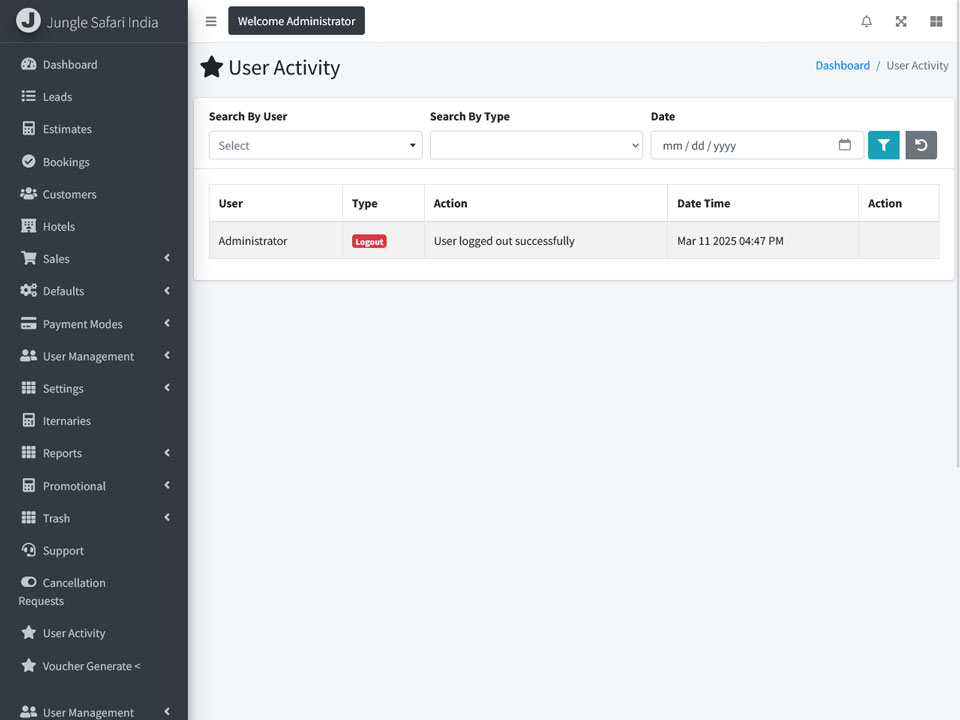The height and width of the screenshot is (720, 960).
Task: Expand the Sales submenu chevron
Action: point(167,258)
